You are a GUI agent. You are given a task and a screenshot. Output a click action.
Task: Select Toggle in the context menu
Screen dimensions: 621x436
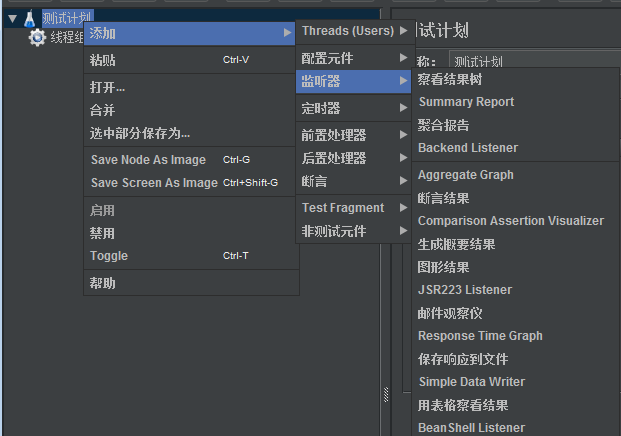tap(189, 256)
